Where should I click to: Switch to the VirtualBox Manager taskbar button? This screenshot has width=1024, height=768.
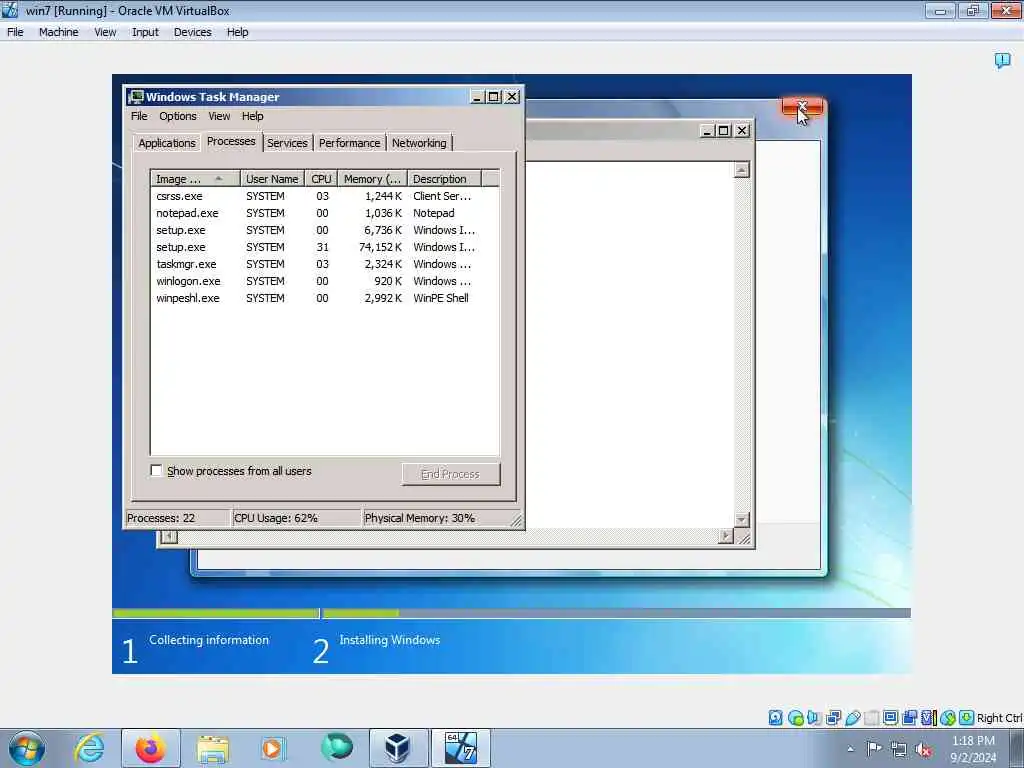point(398,748)
